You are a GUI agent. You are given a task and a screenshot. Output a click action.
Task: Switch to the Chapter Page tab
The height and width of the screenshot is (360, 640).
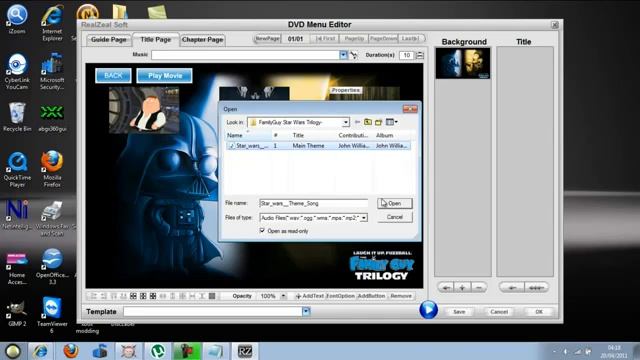[x=202, y=40]
